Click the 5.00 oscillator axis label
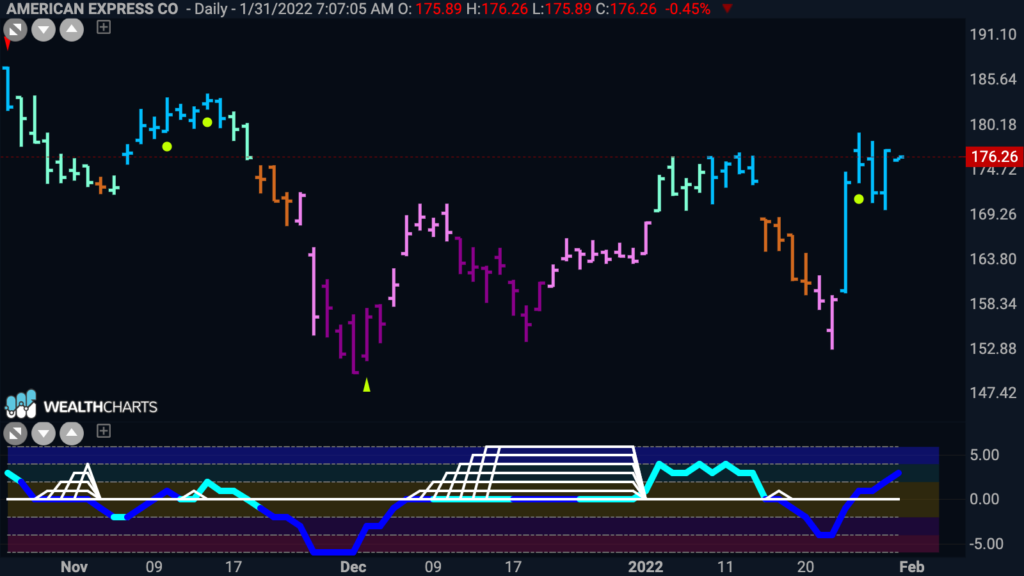1024x576 pixels. click(984, 455)
